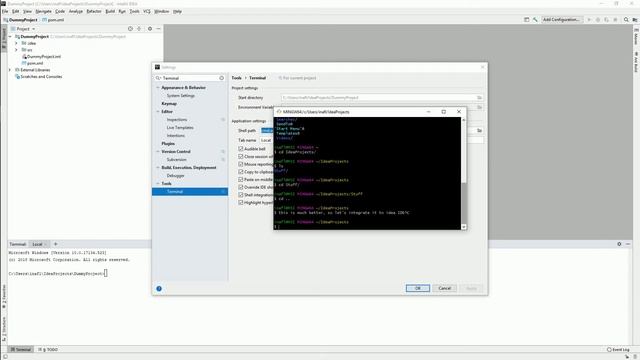Click Cancel in Settings dialog

[444, 289]
